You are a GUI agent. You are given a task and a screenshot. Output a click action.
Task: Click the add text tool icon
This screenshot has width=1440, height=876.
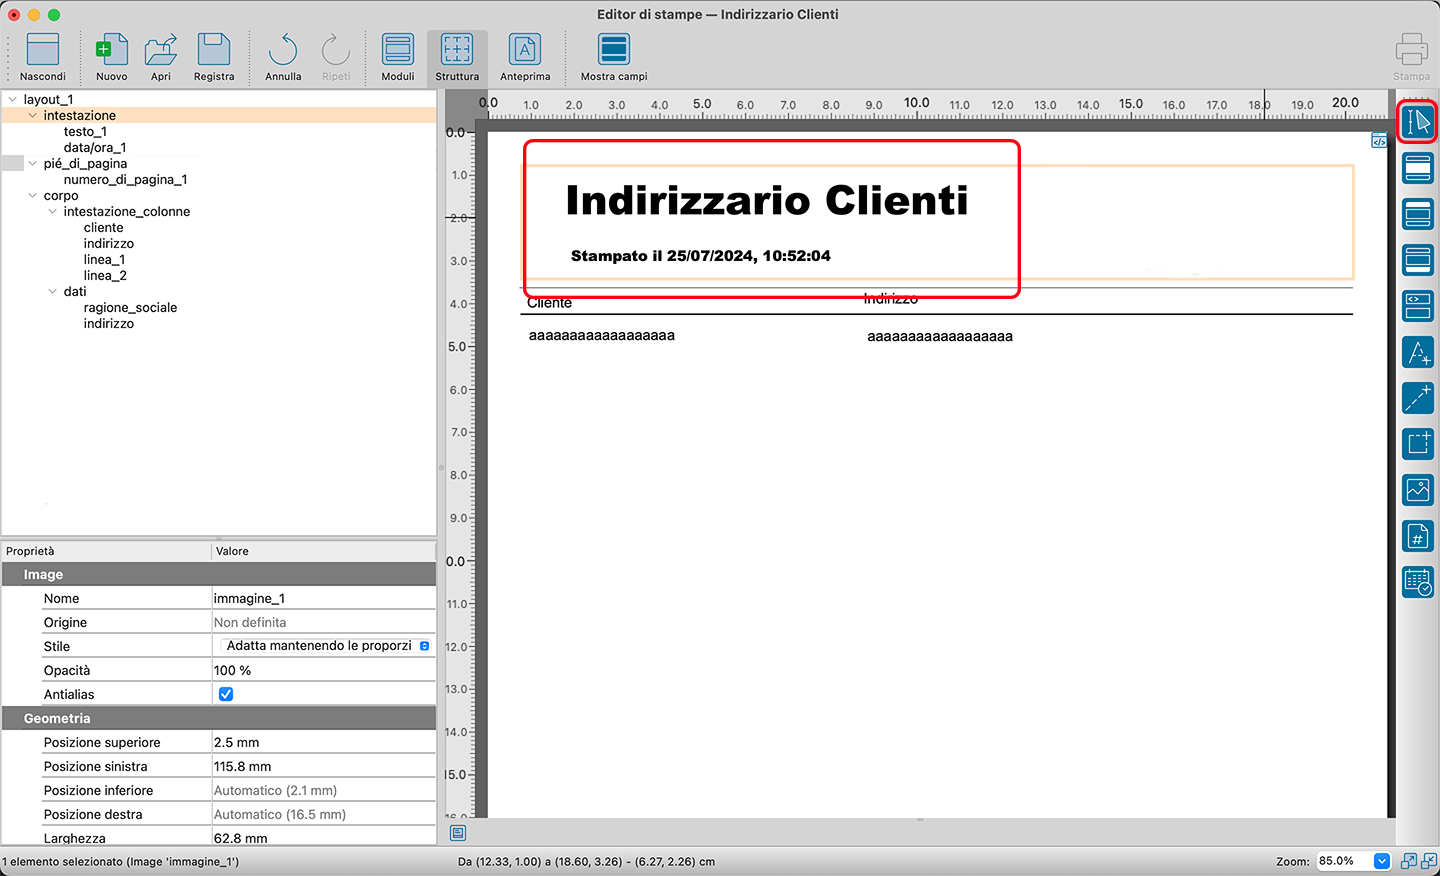point(1417,352)
